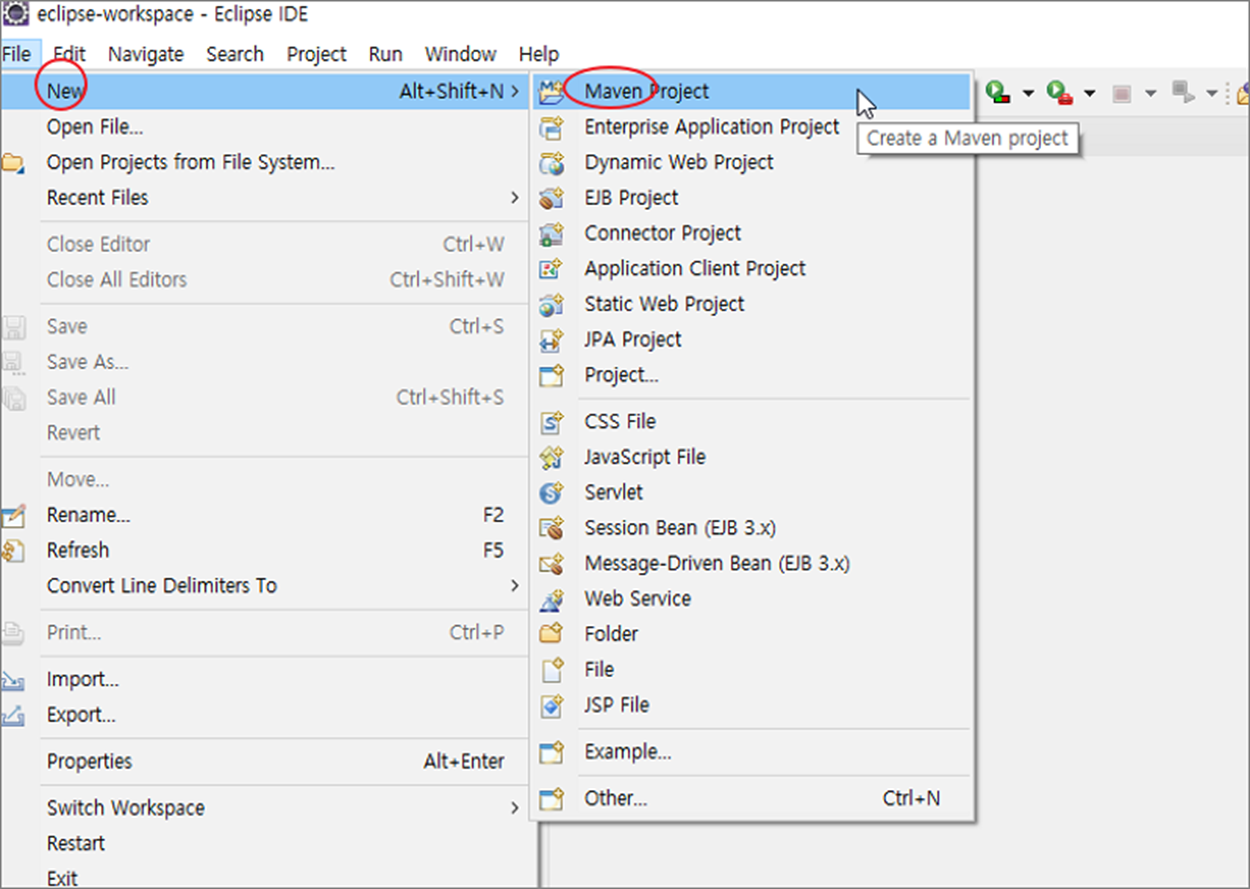The width and height of the screenshot is (1250, 889).
Task: Expand the New submenu arrow
Action: 515,92
